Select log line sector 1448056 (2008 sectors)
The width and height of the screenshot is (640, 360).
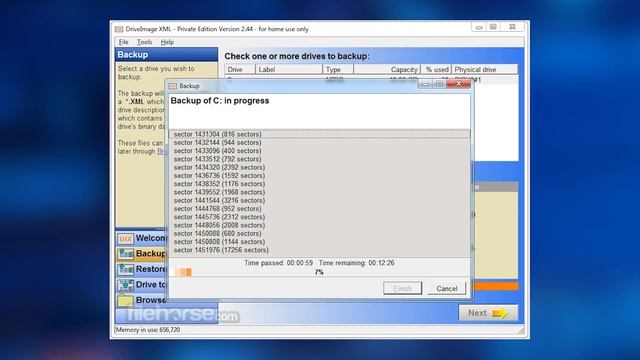[320, 225]
